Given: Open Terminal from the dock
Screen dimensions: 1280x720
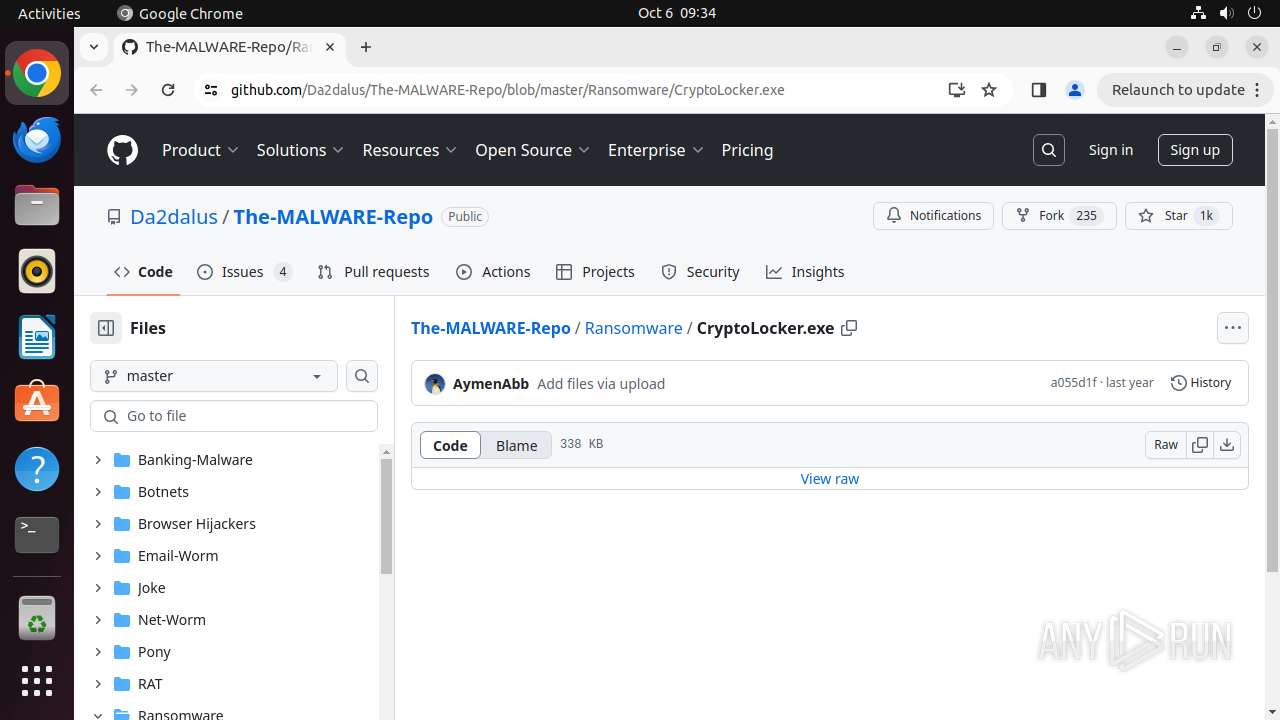Looking at the screenshot, I should point(37,535).
